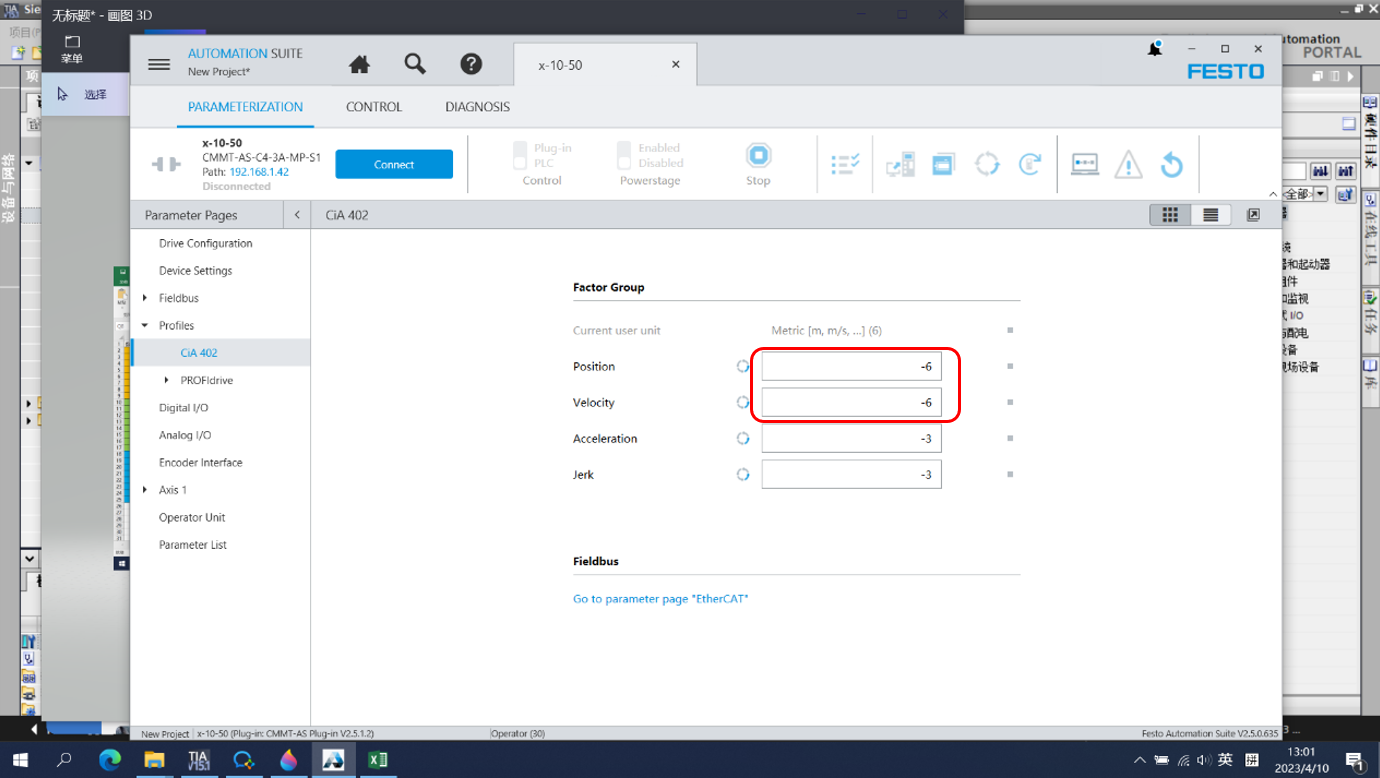This screenshot has width=1380, height=778.
Task: Open the Automation Suite home page
Action: point(359,65)
